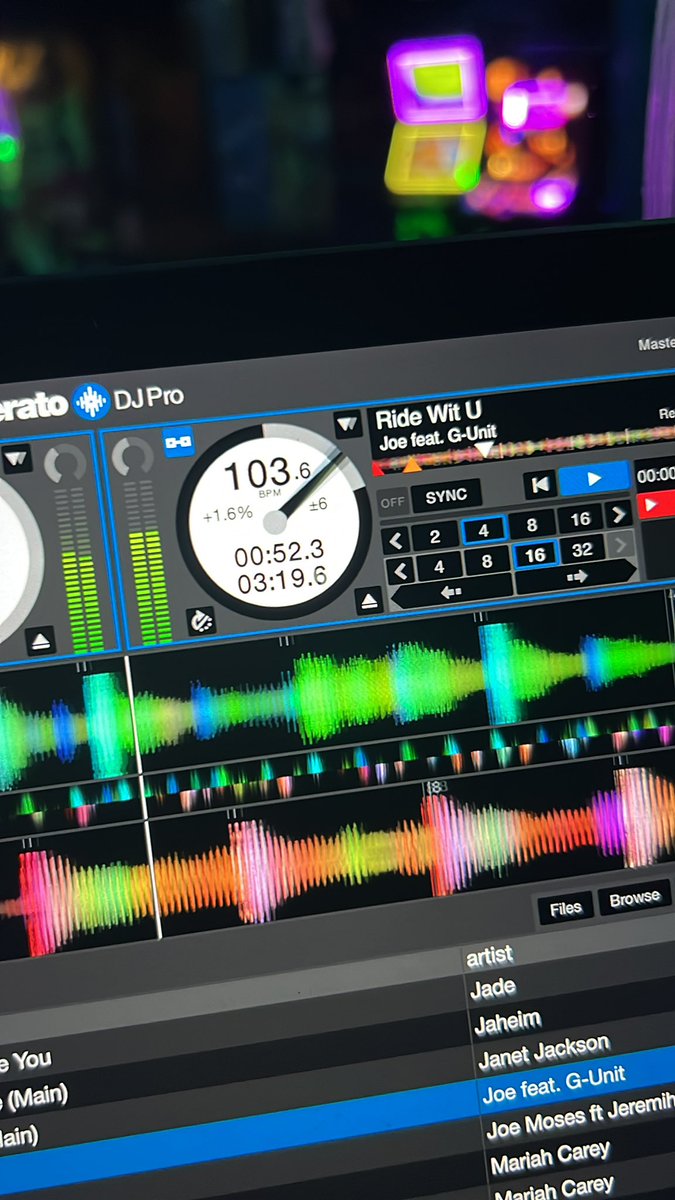
Task: Select beat jump size 32
Action: [582, 550]
